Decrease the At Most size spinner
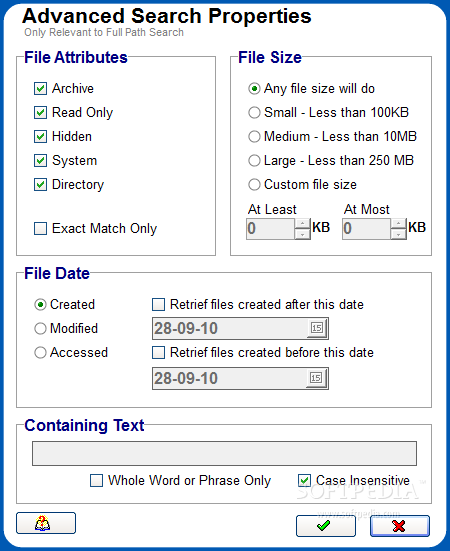 click(398, 234)
